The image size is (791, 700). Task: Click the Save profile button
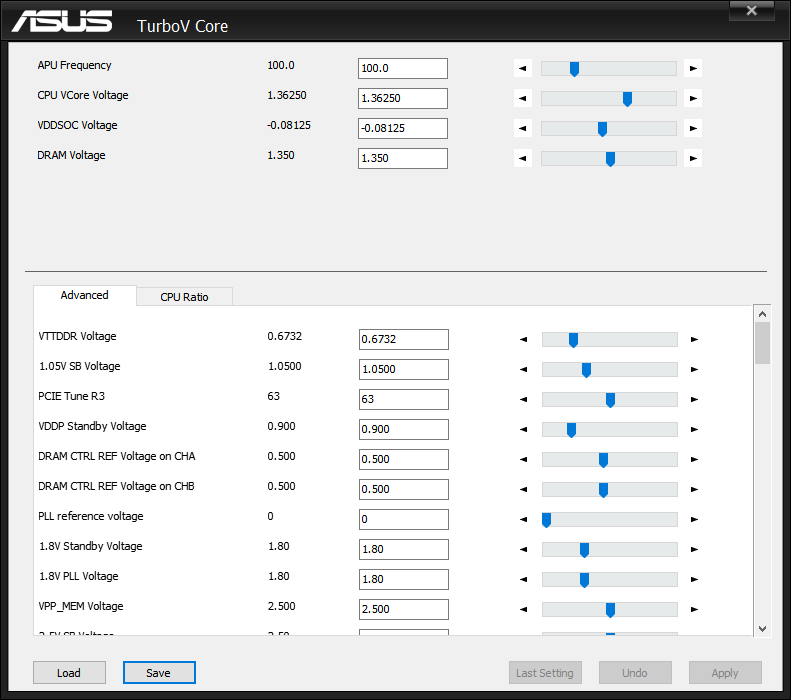(x=159, y=673)
